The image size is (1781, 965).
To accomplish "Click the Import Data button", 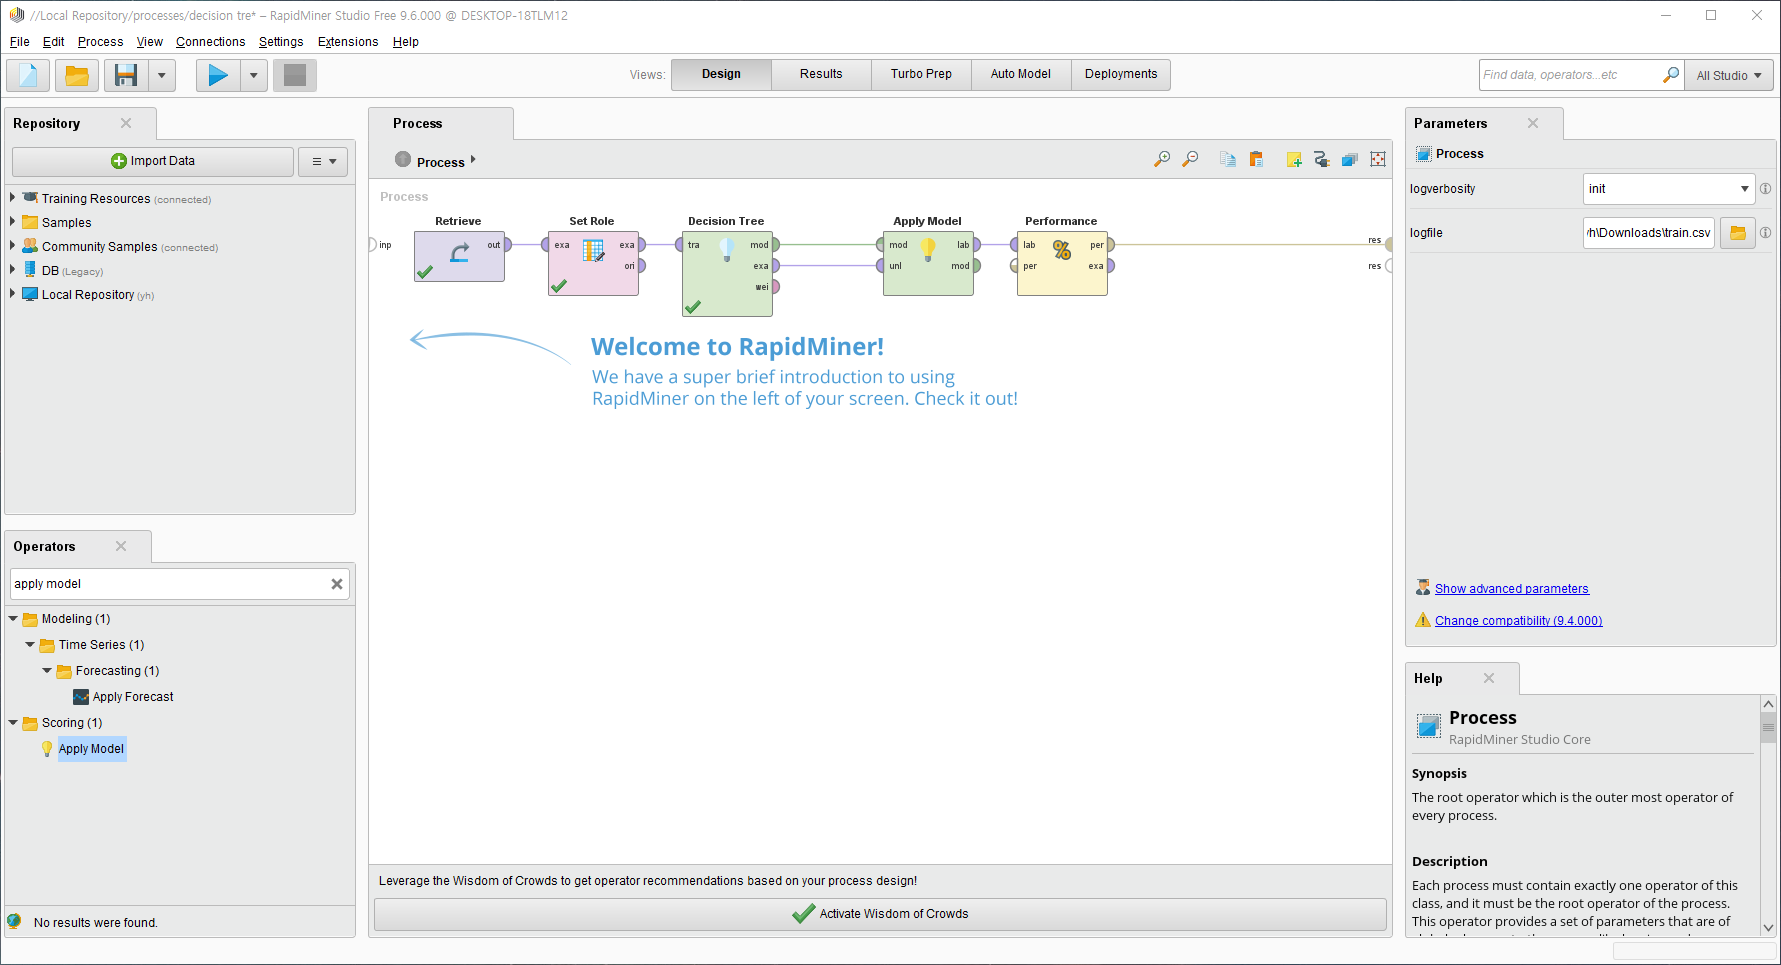I will tap(153, 161).
